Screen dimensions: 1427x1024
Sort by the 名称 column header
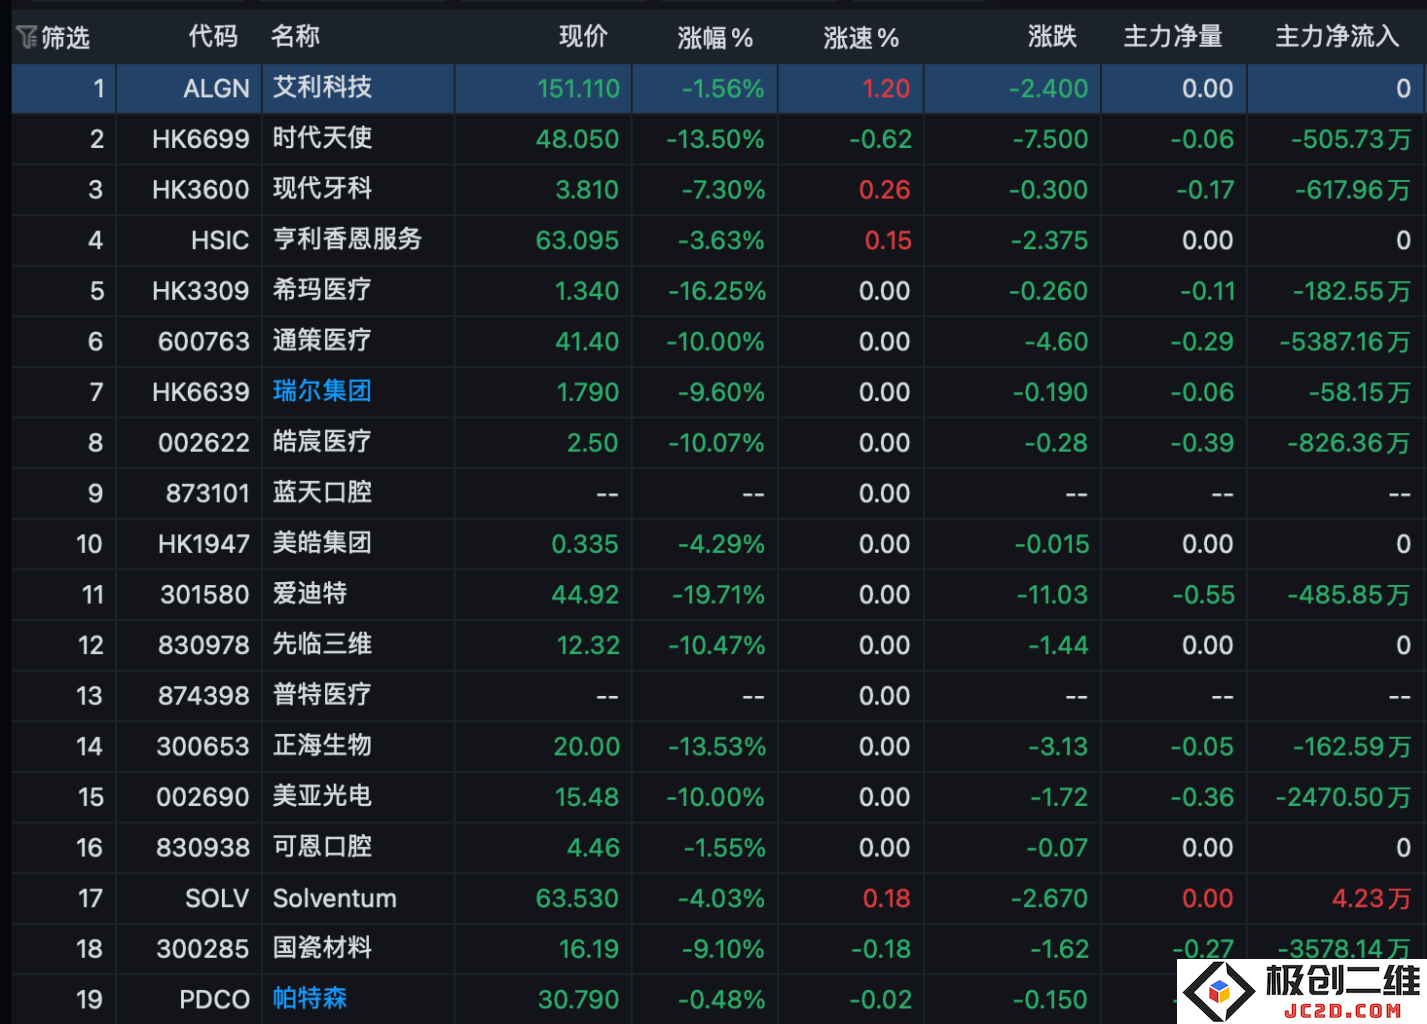[x=296, y=37]
